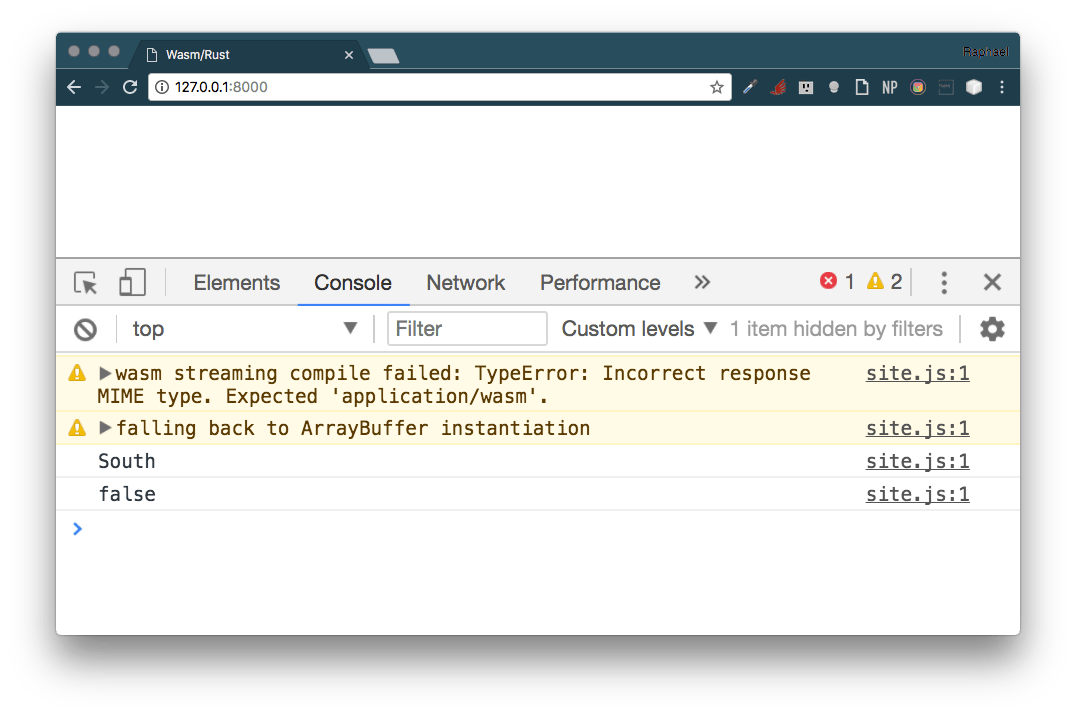Switch to the Network tab
Viewport: 1076px width, 715px height.
465,282
